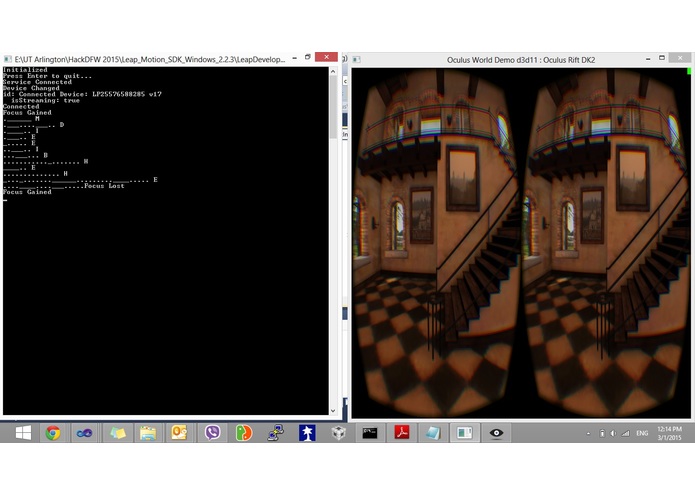This screenshot has height=494, width=695.
Task: Switch to the command prompt taskbar icon
Action: tap(370, 432)
